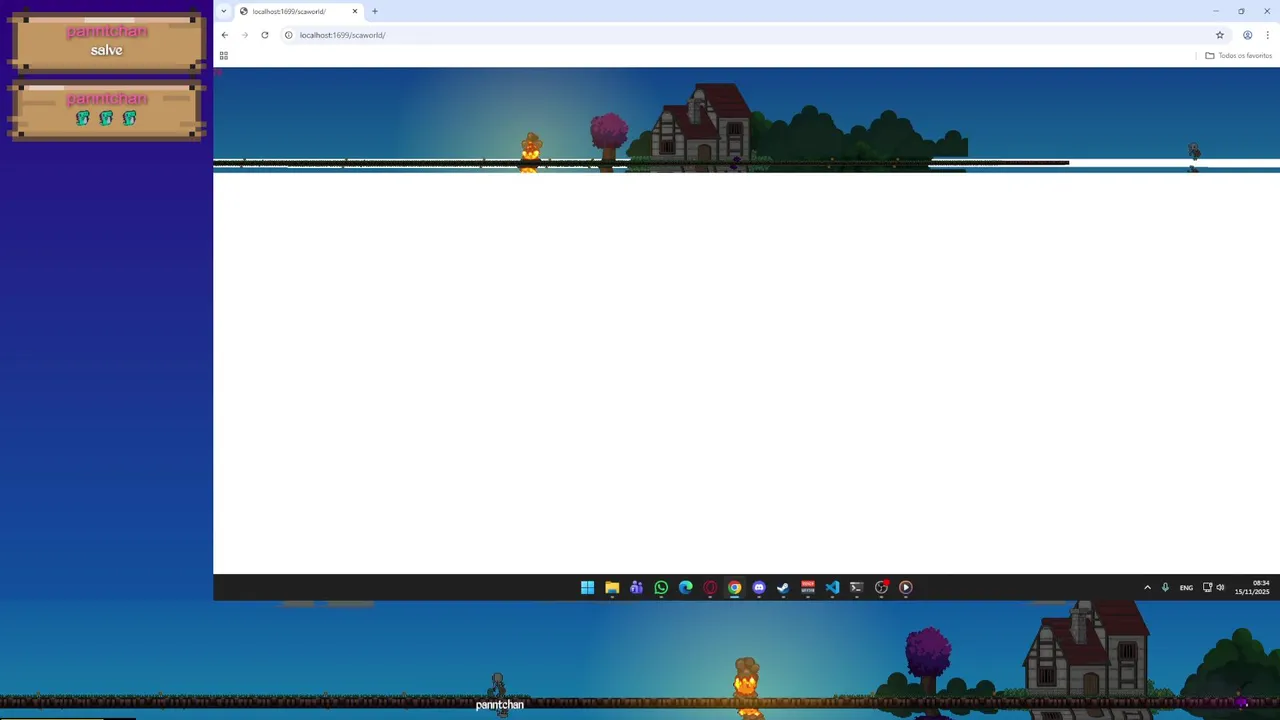View site information icon in the address bar
Image resolution: width=1280 pixels, height=720 pixels.
point(289,35)
